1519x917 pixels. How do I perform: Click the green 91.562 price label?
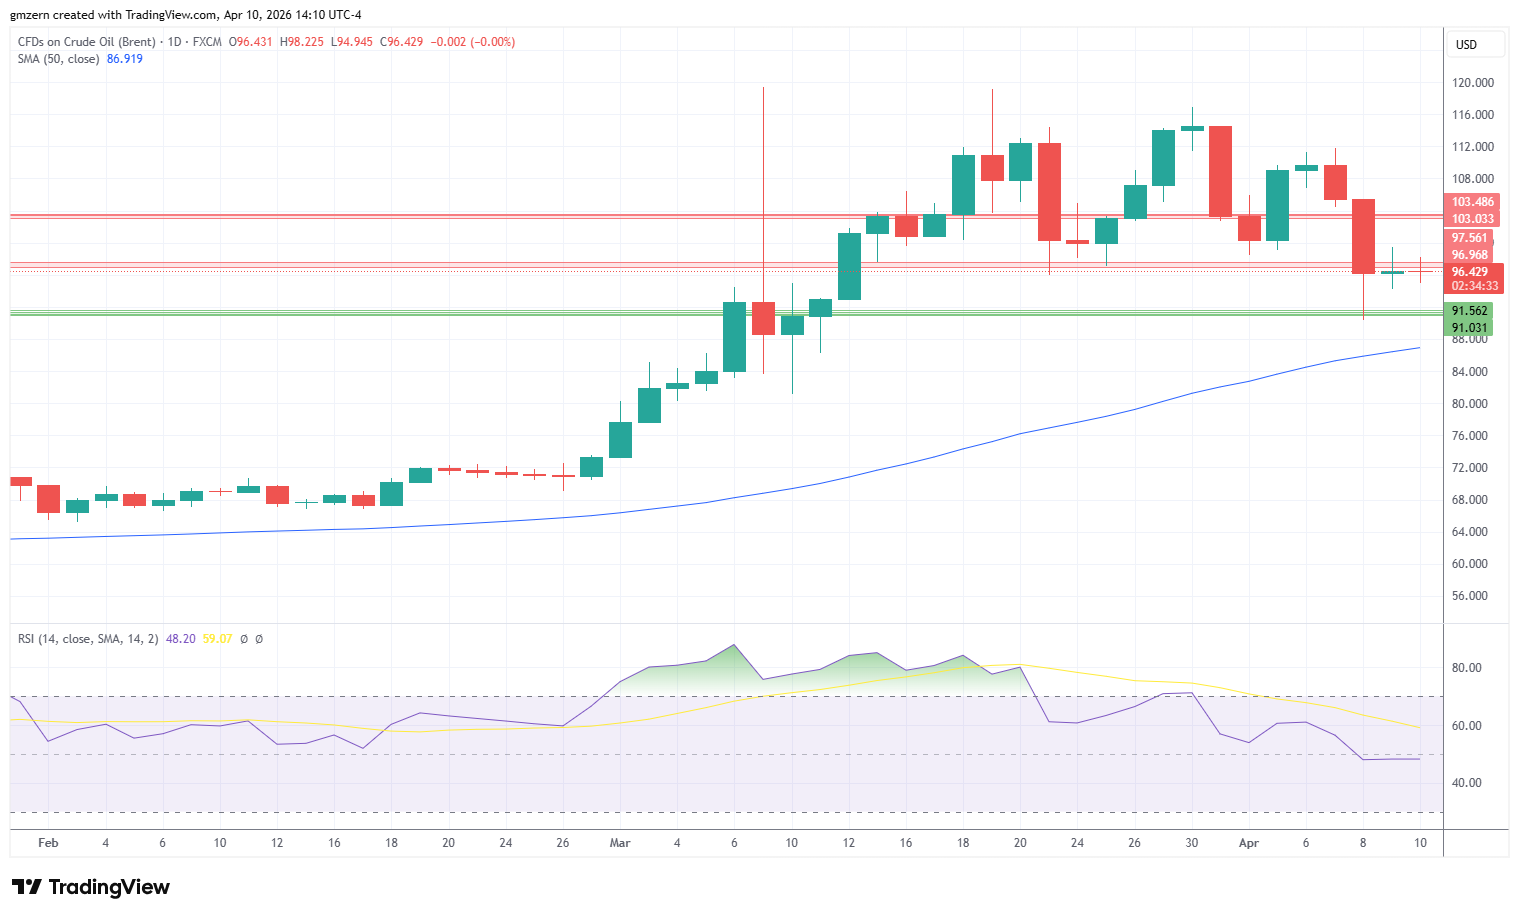tap(1469, 311)
